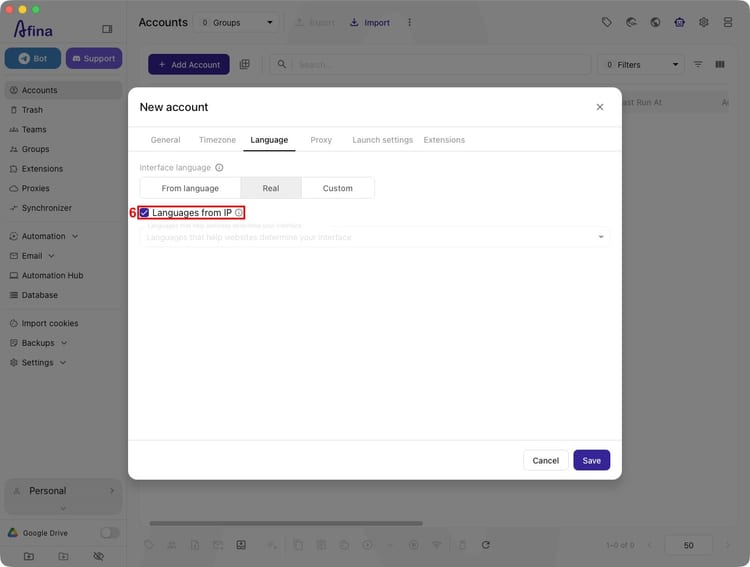Save the new account

(x=592, y=460)
